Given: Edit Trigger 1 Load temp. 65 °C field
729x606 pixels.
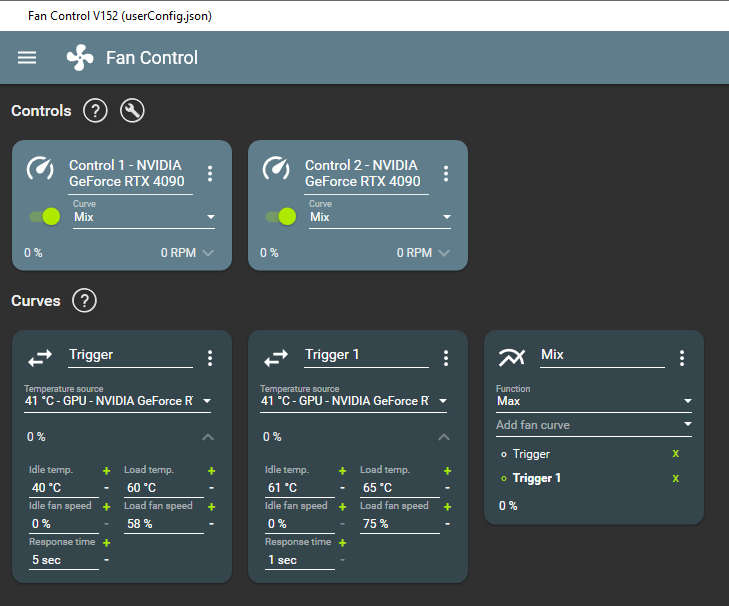Looking at the screenshot, I should click(x=400, y=488).
